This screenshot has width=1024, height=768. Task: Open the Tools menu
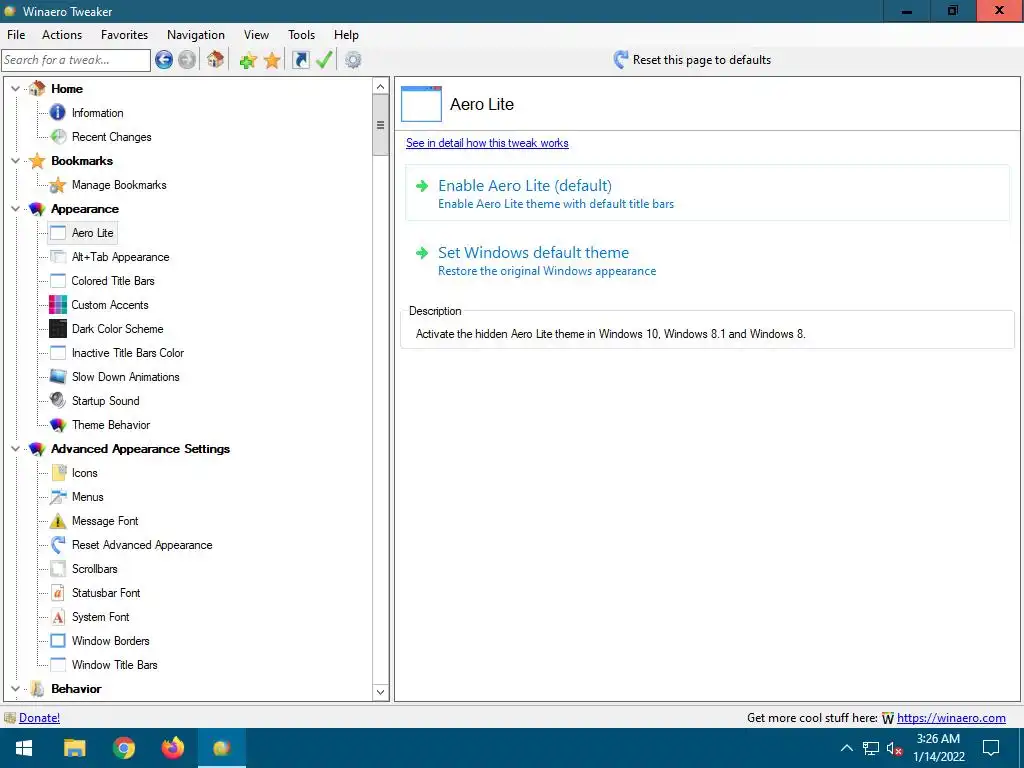click(301, 35)
